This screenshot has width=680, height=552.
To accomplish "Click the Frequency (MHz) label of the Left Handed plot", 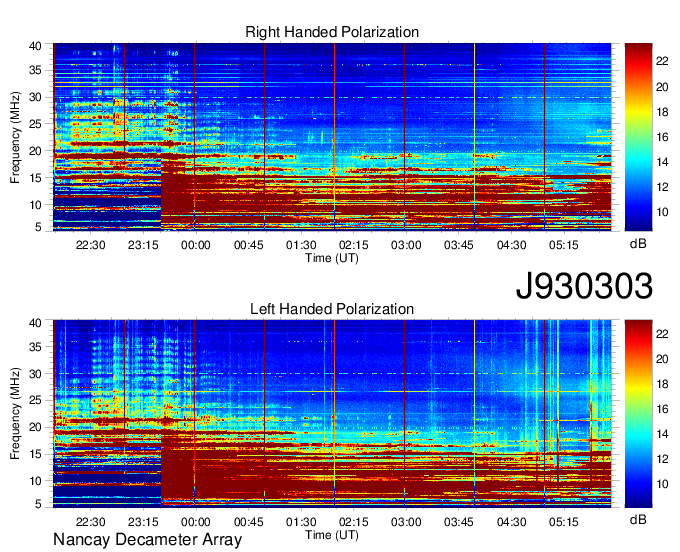I will [x=15, y=414].
